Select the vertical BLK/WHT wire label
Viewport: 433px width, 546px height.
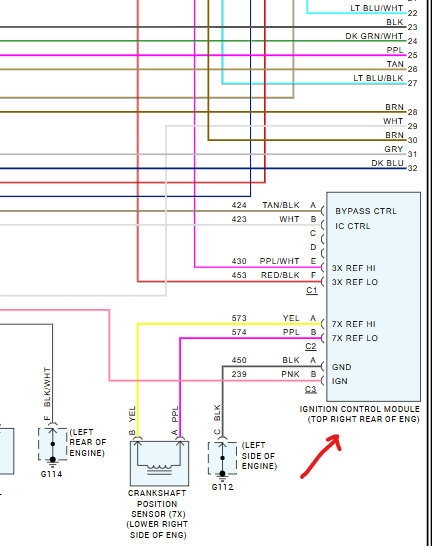point(47,387)
